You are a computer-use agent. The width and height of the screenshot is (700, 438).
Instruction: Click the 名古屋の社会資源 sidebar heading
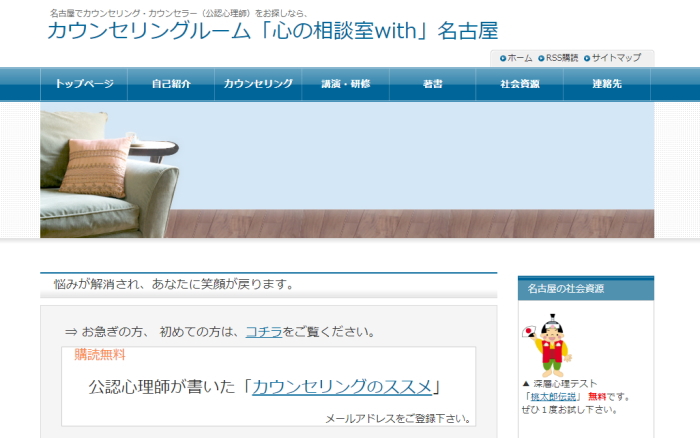click(586, 288)
